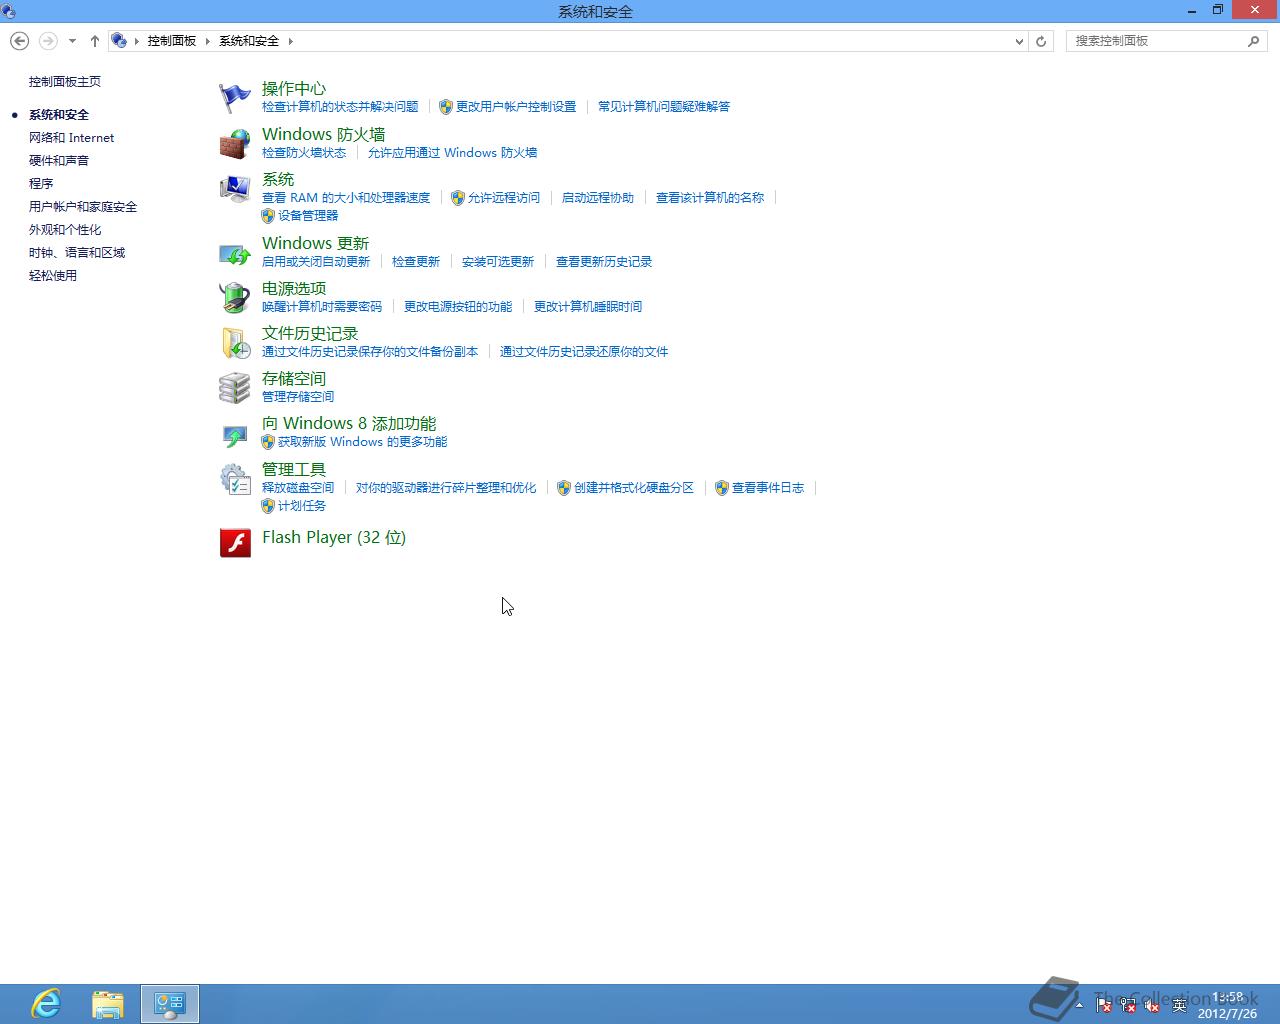Click 释放磁盘空间 link
The height and width of the screenshot is (1024, 1280).
[x=298, y=488]
